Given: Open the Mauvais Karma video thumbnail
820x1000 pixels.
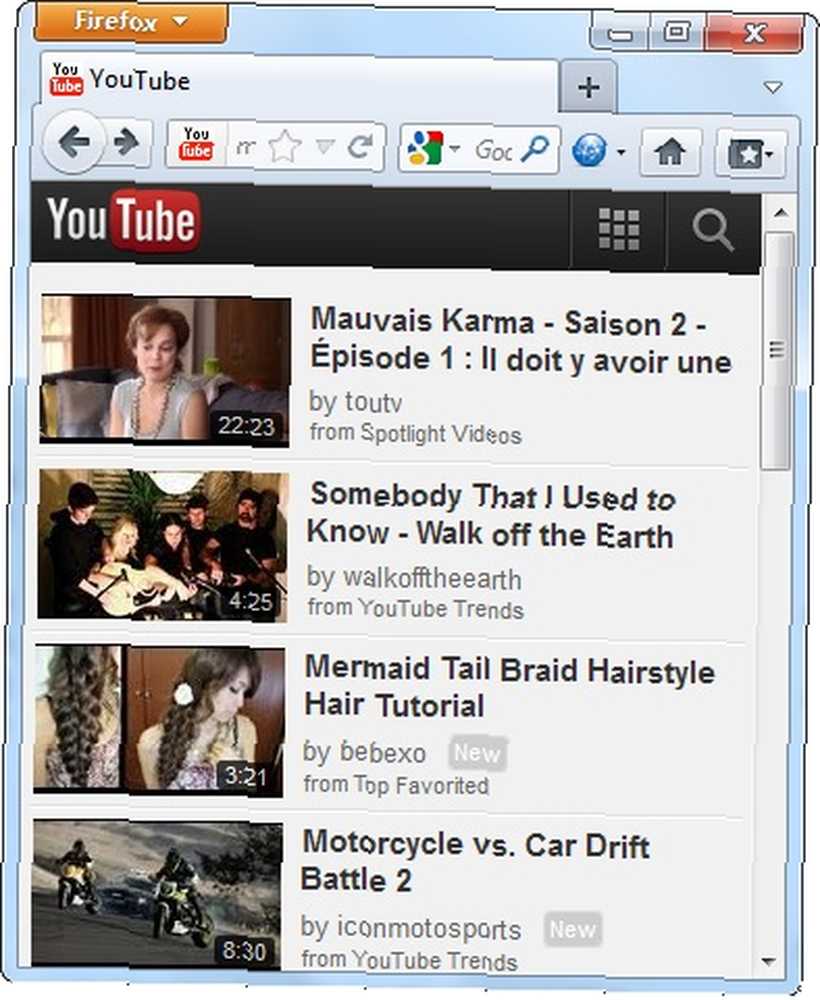Looking at the screenshot, I should 165,370.
